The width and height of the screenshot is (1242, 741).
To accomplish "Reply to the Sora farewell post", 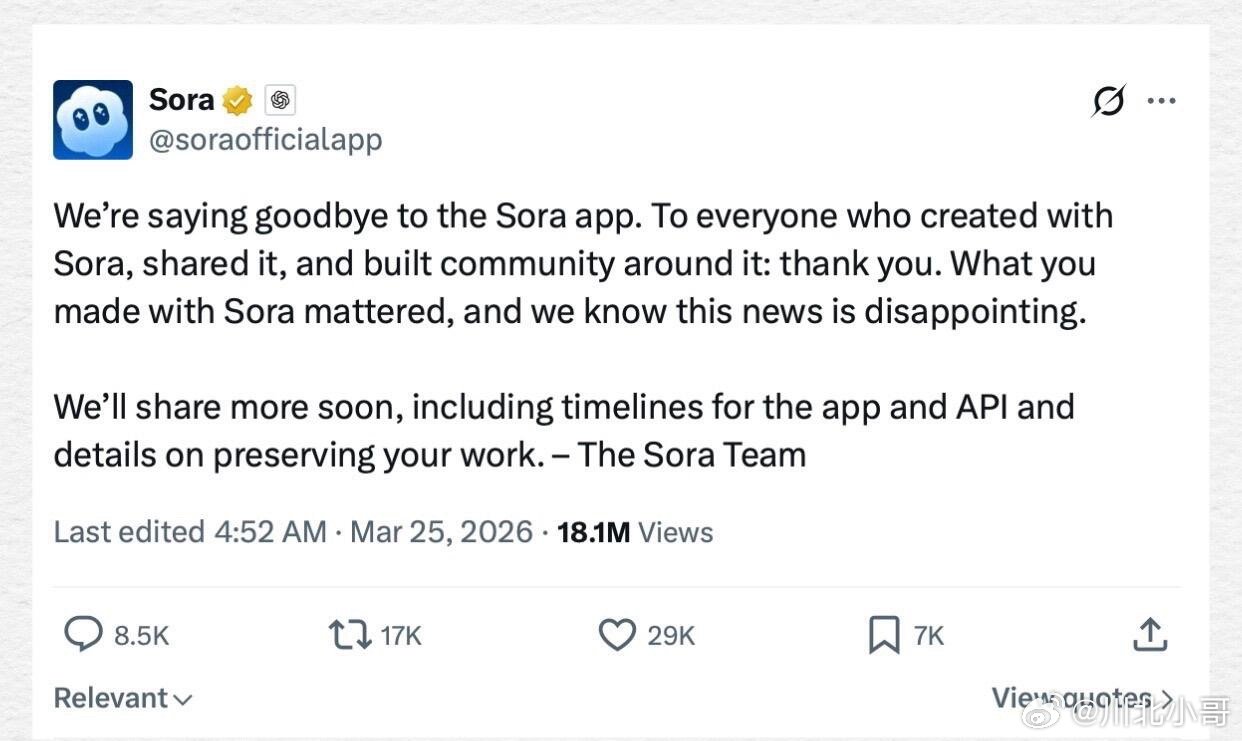I will (84, 634).
